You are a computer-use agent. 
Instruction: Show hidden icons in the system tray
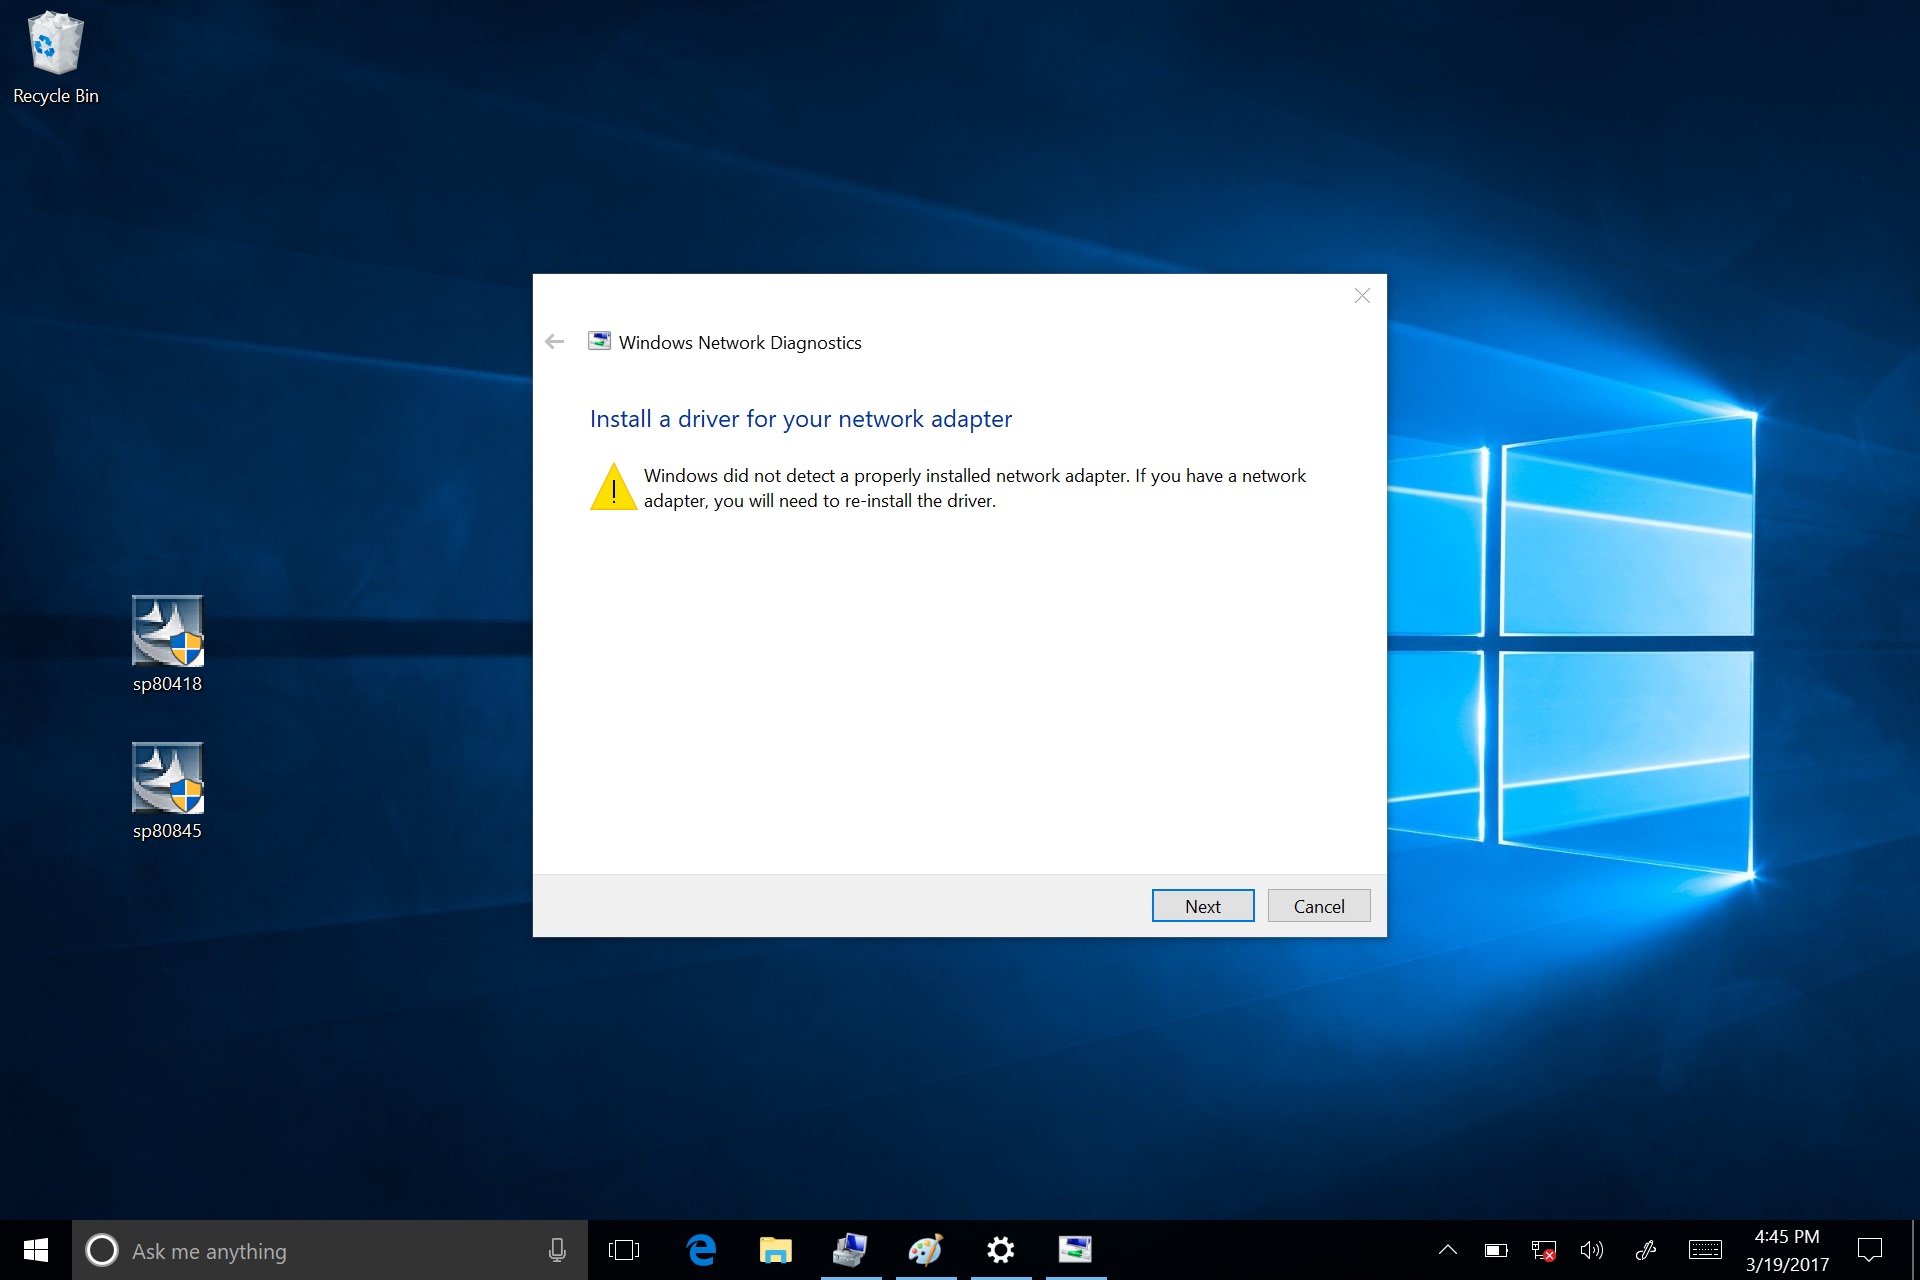[1447, 1250]
